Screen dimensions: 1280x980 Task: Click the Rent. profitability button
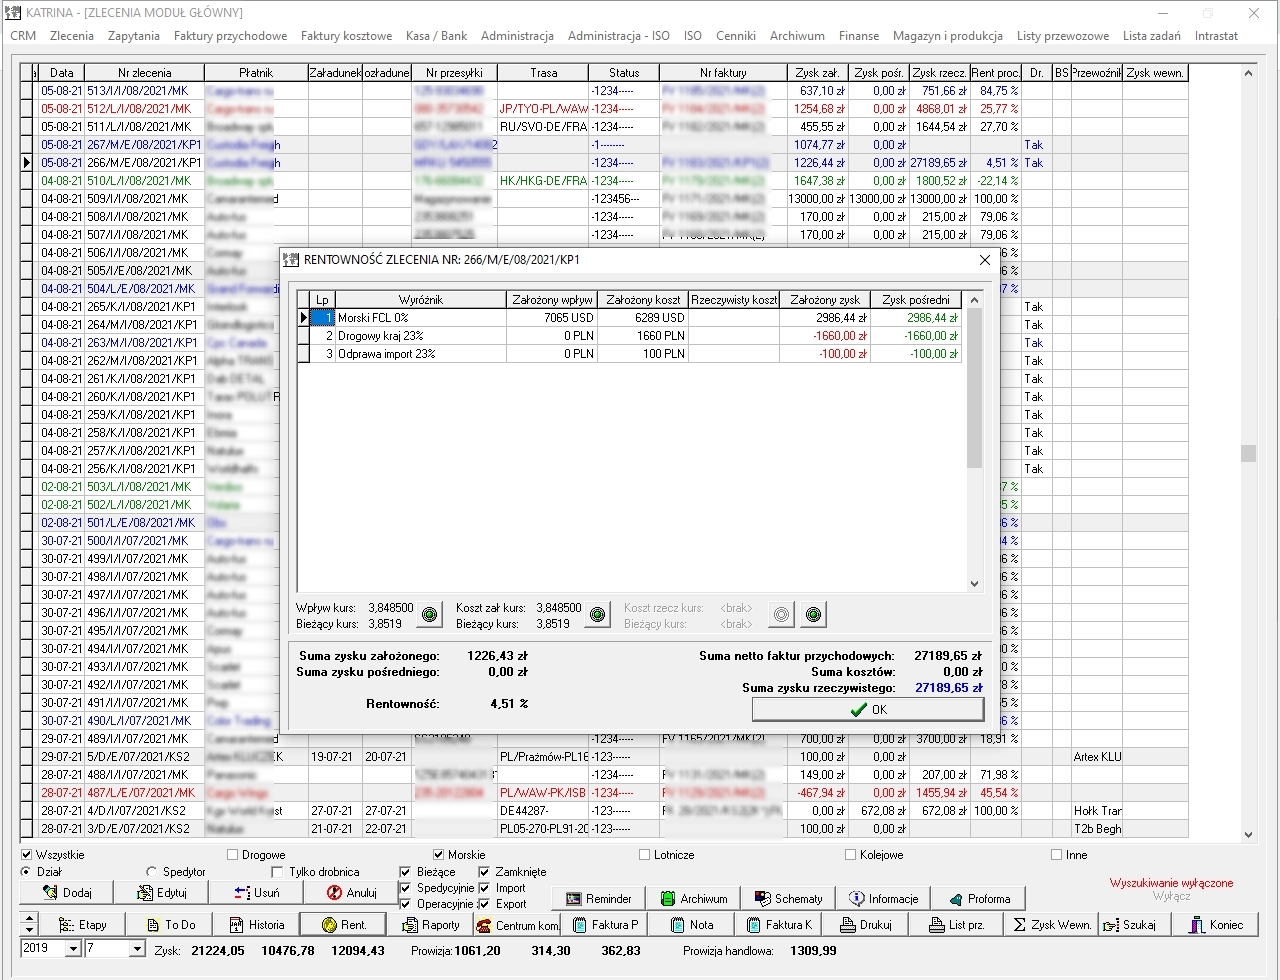point(344,924)
